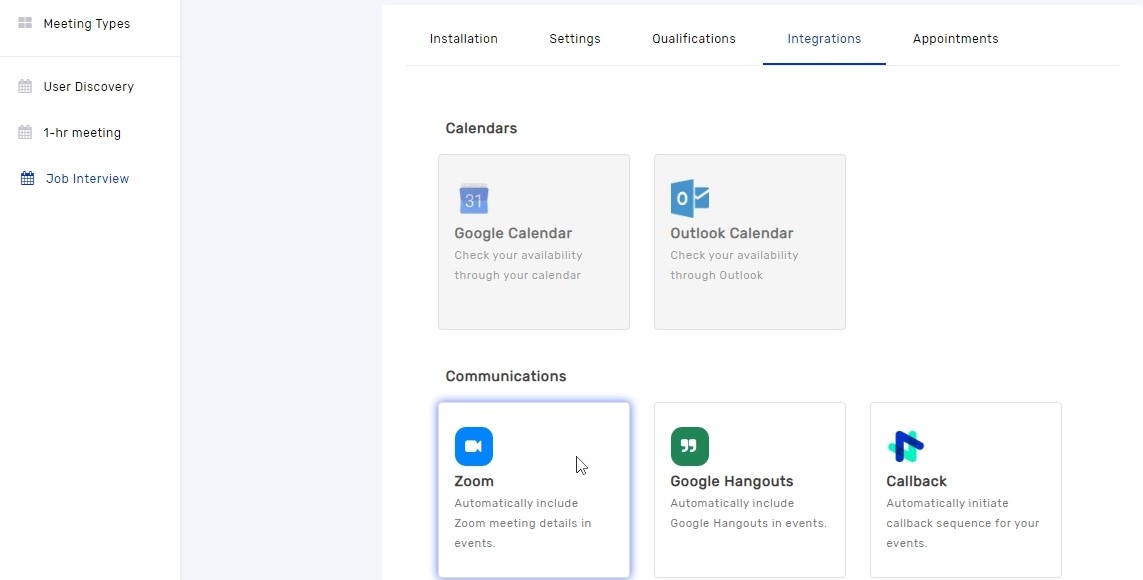
Task: Select the Google Hangouts card description
Action: 749,513
